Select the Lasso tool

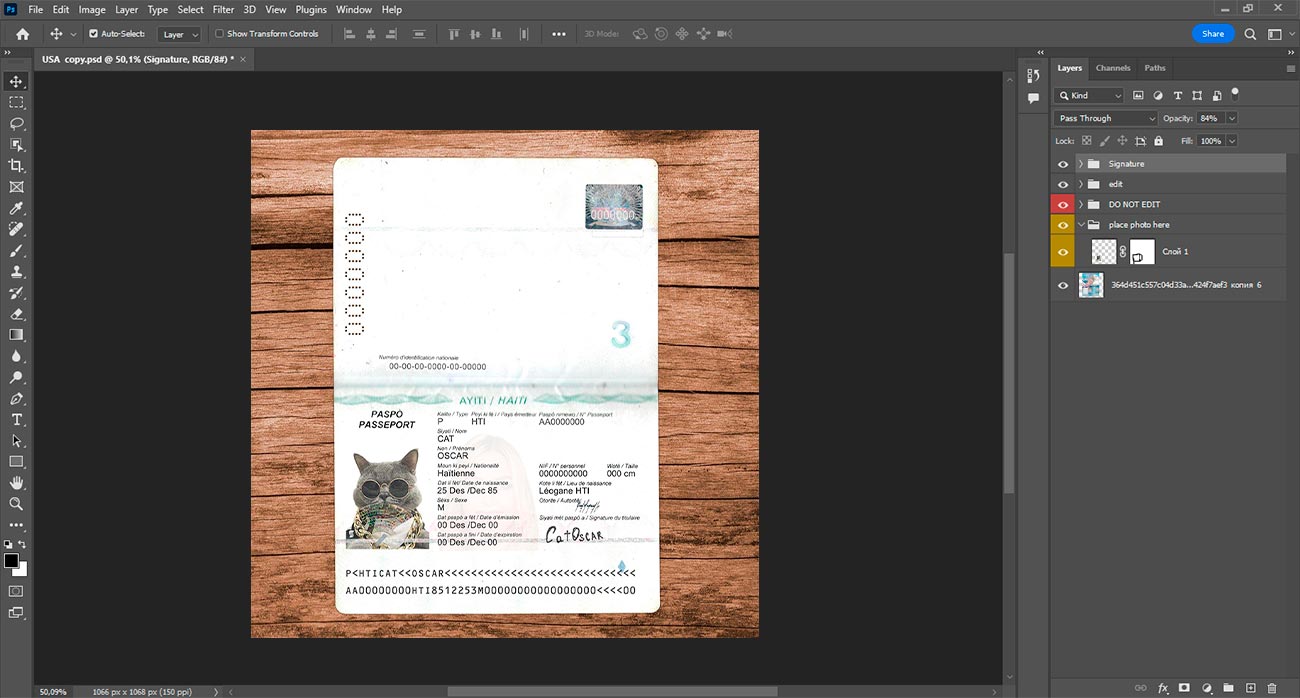coord(16,123)
